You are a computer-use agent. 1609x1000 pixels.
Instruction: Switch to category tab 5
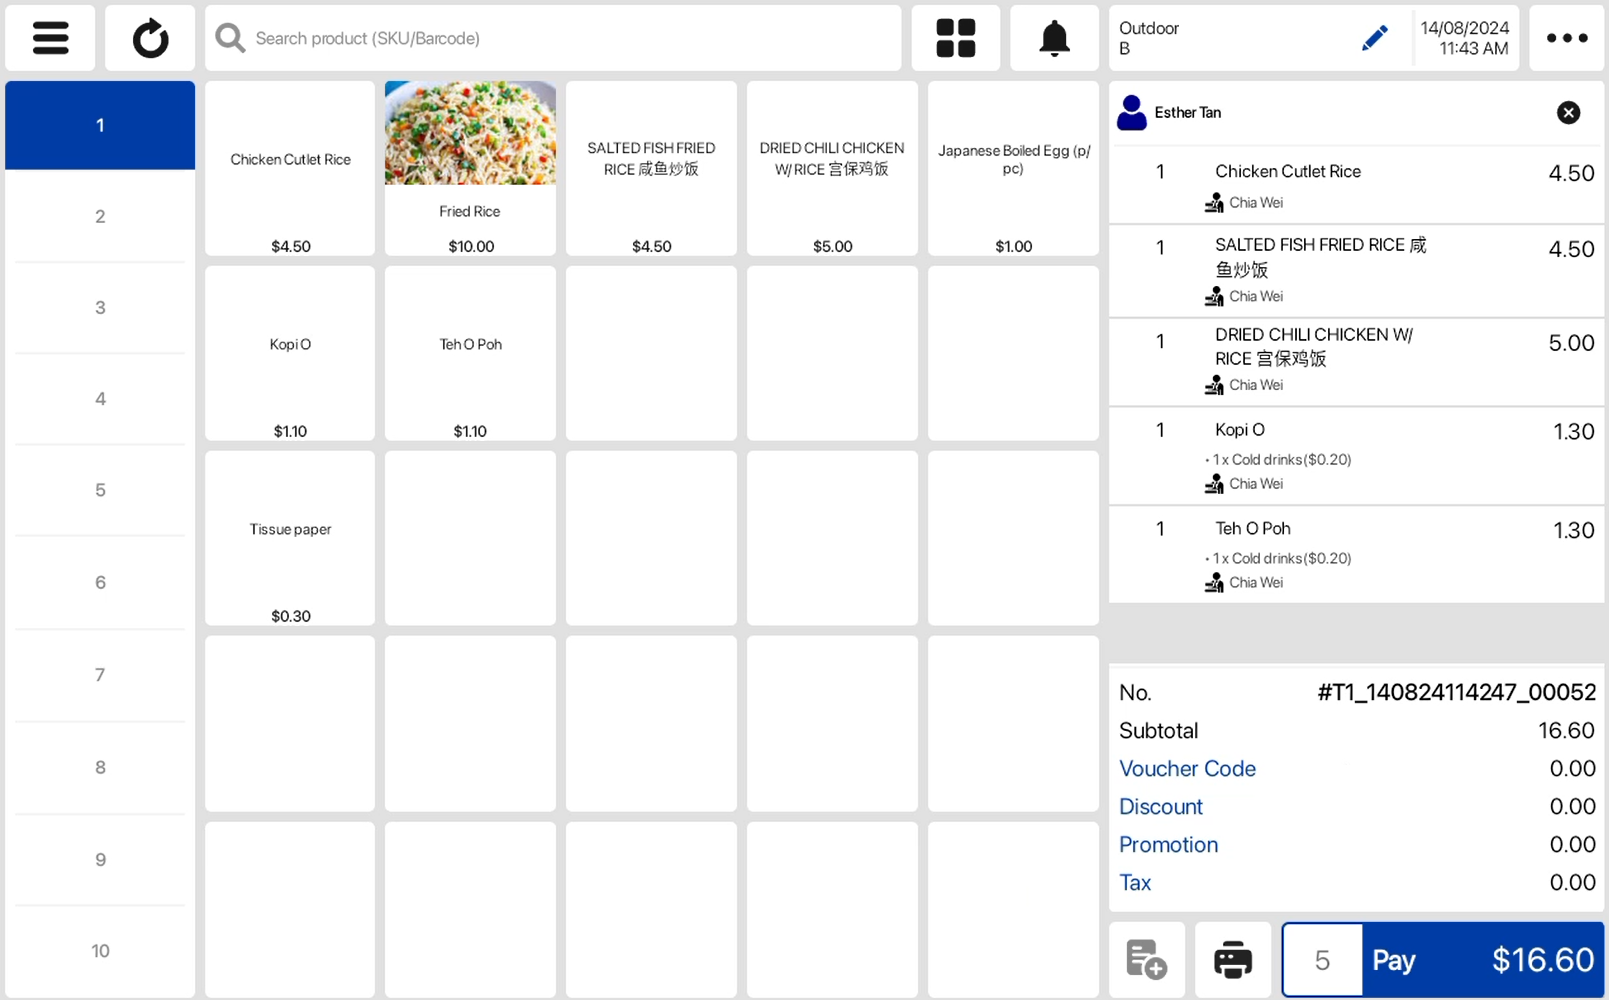coord(100,490)
